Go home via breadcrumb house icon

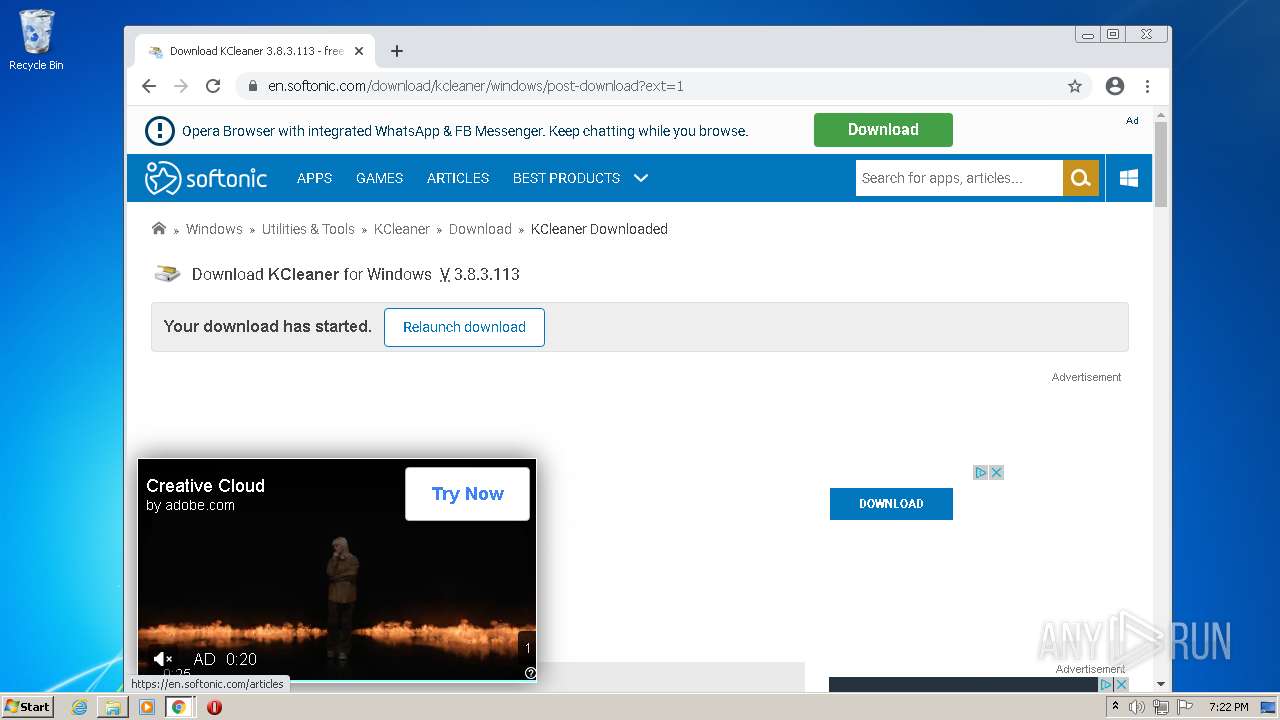(159, 228)
